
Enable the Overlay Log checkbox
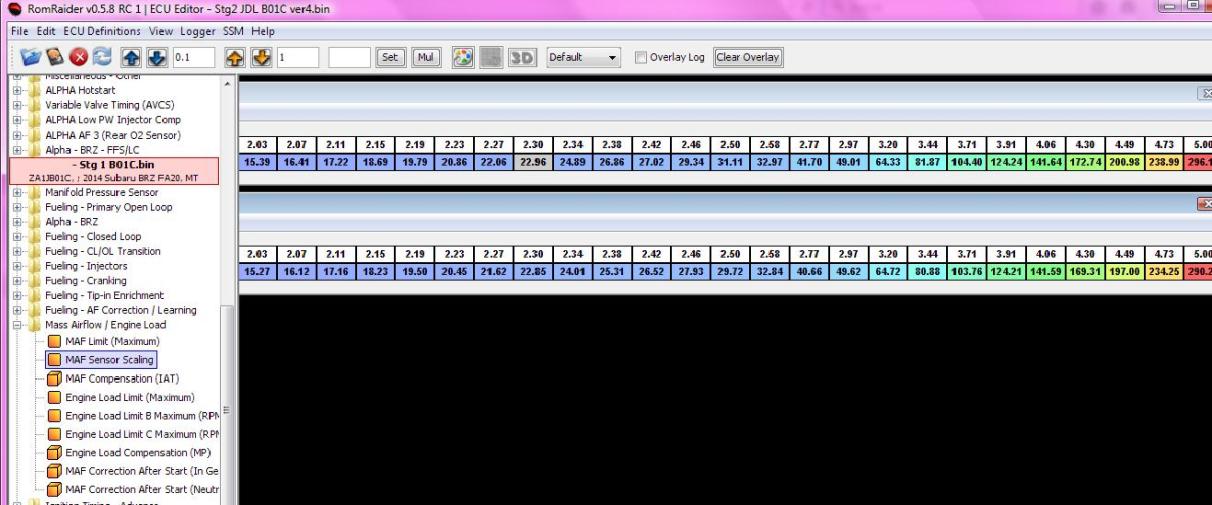[x=642, y=57]
